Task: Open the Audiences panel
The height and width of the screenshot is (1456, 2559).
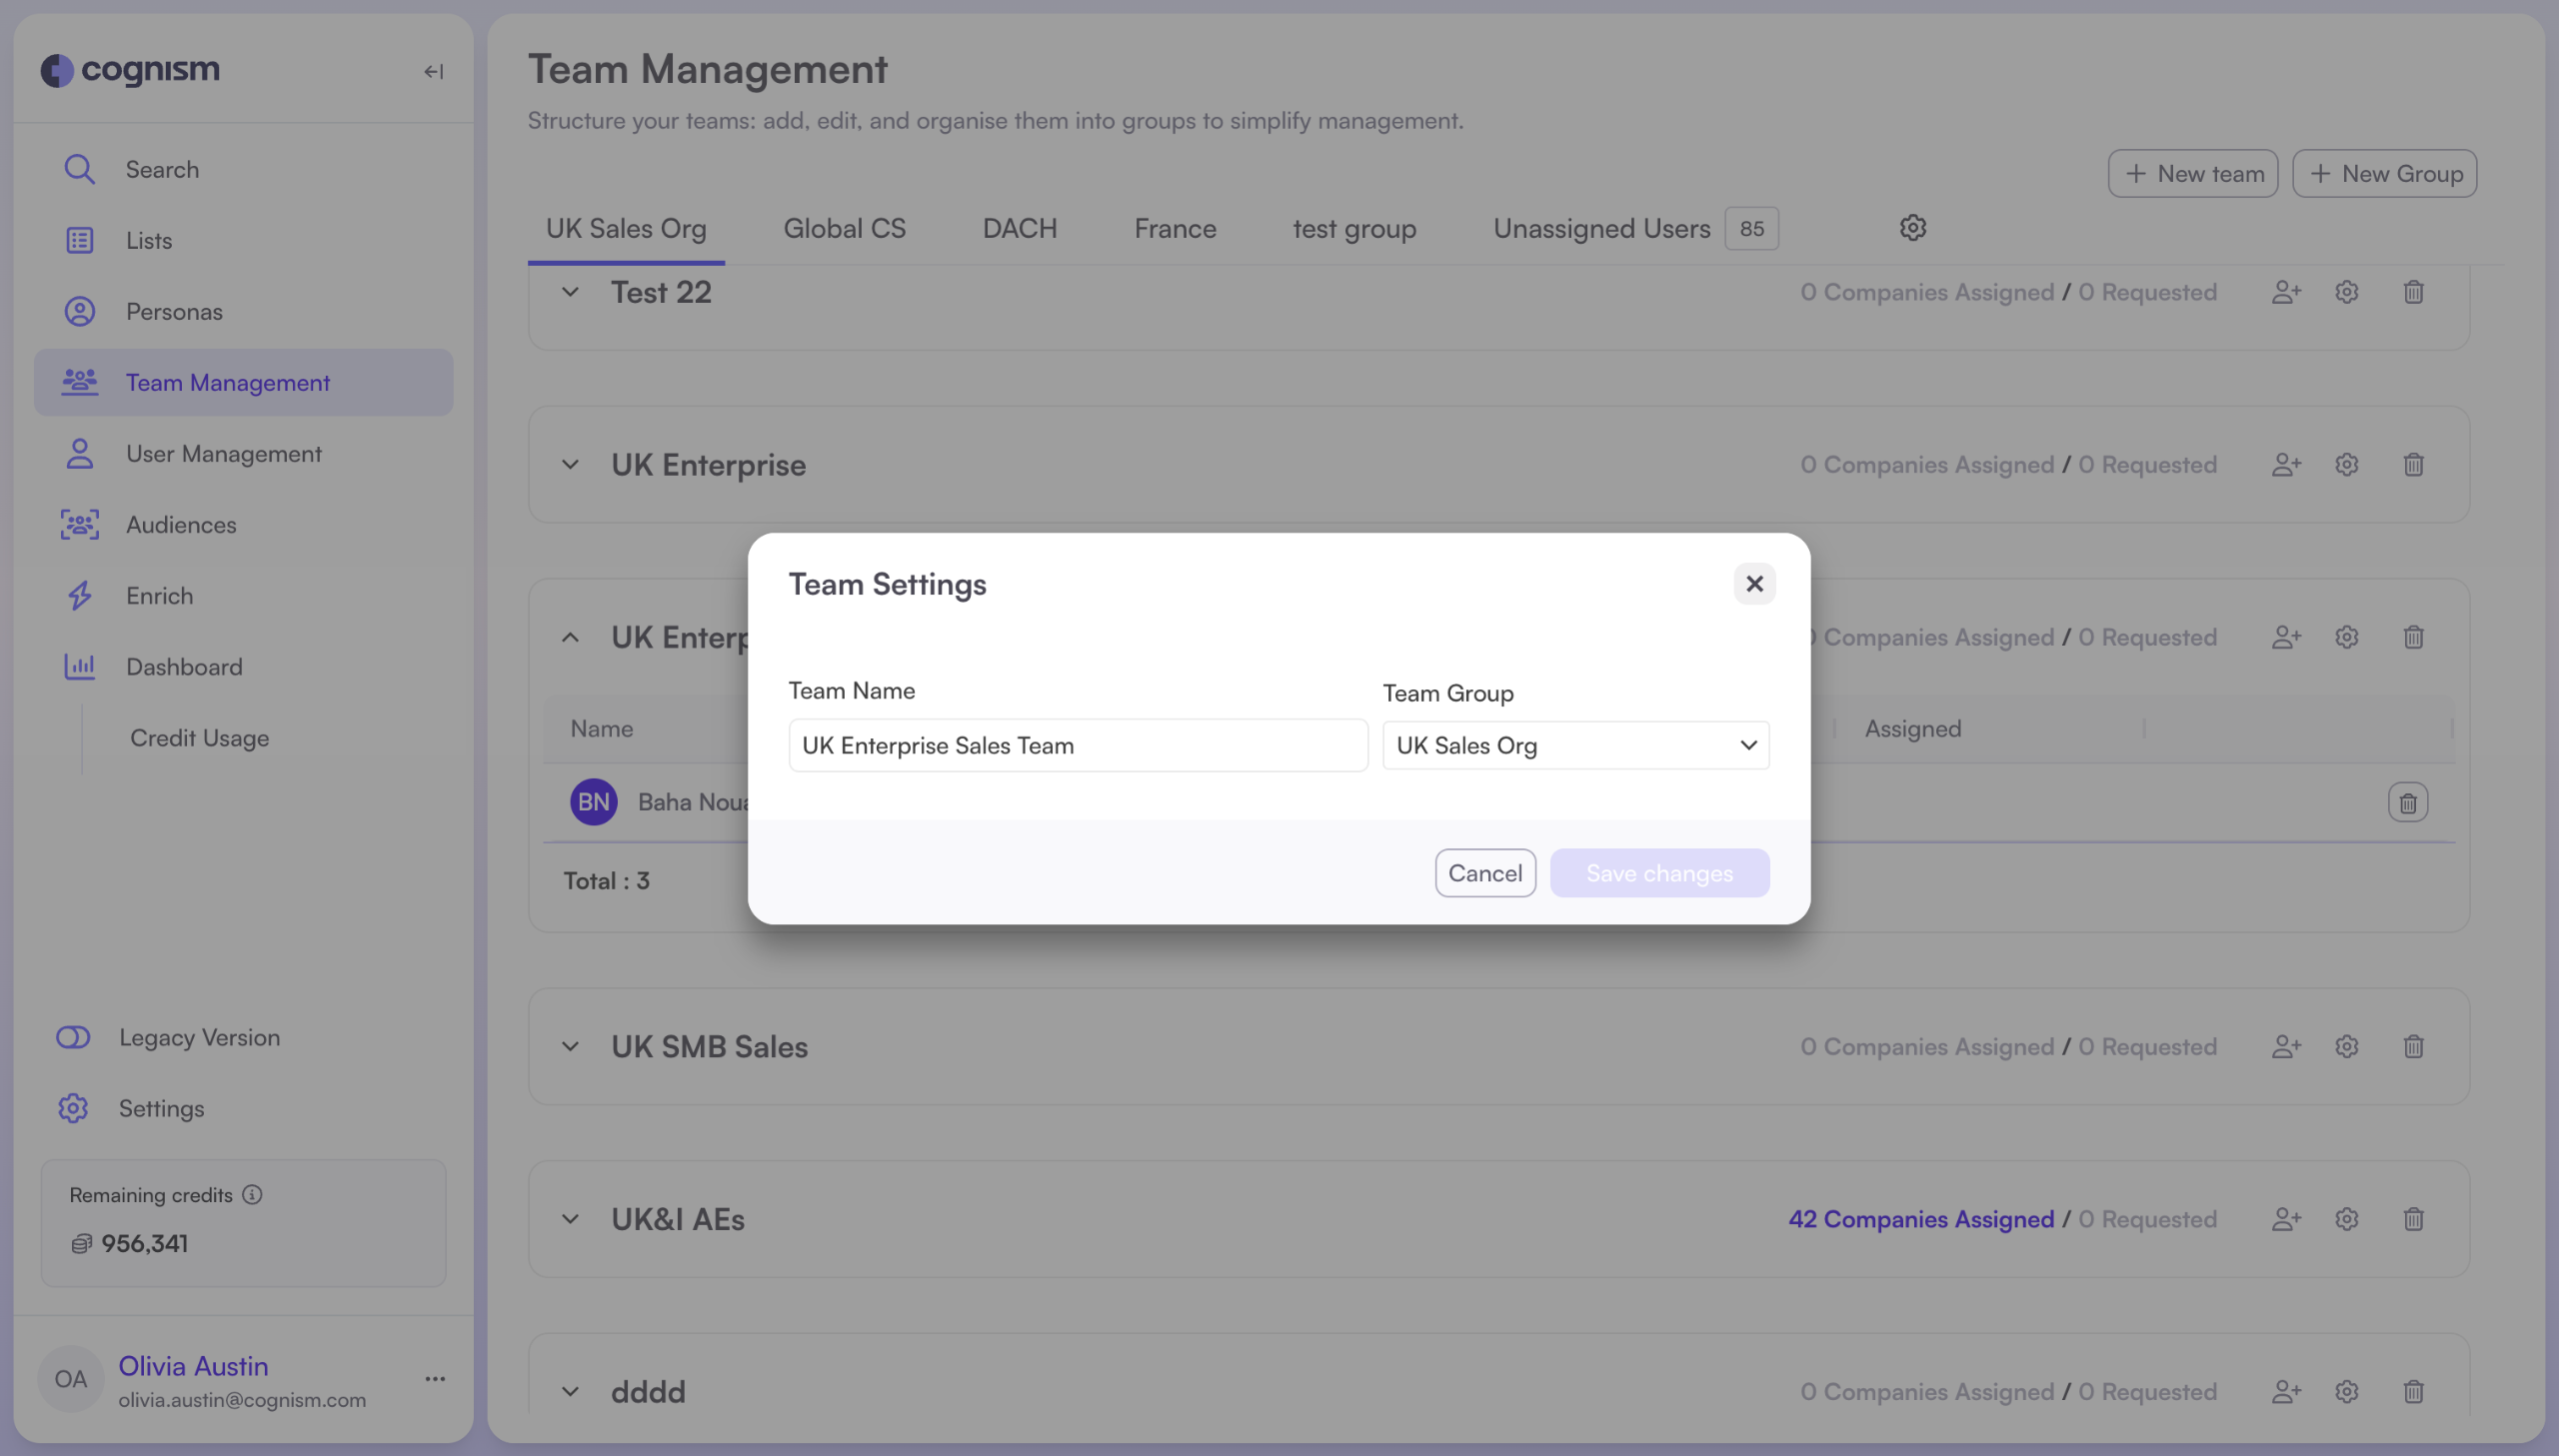Action: point(181,524)
